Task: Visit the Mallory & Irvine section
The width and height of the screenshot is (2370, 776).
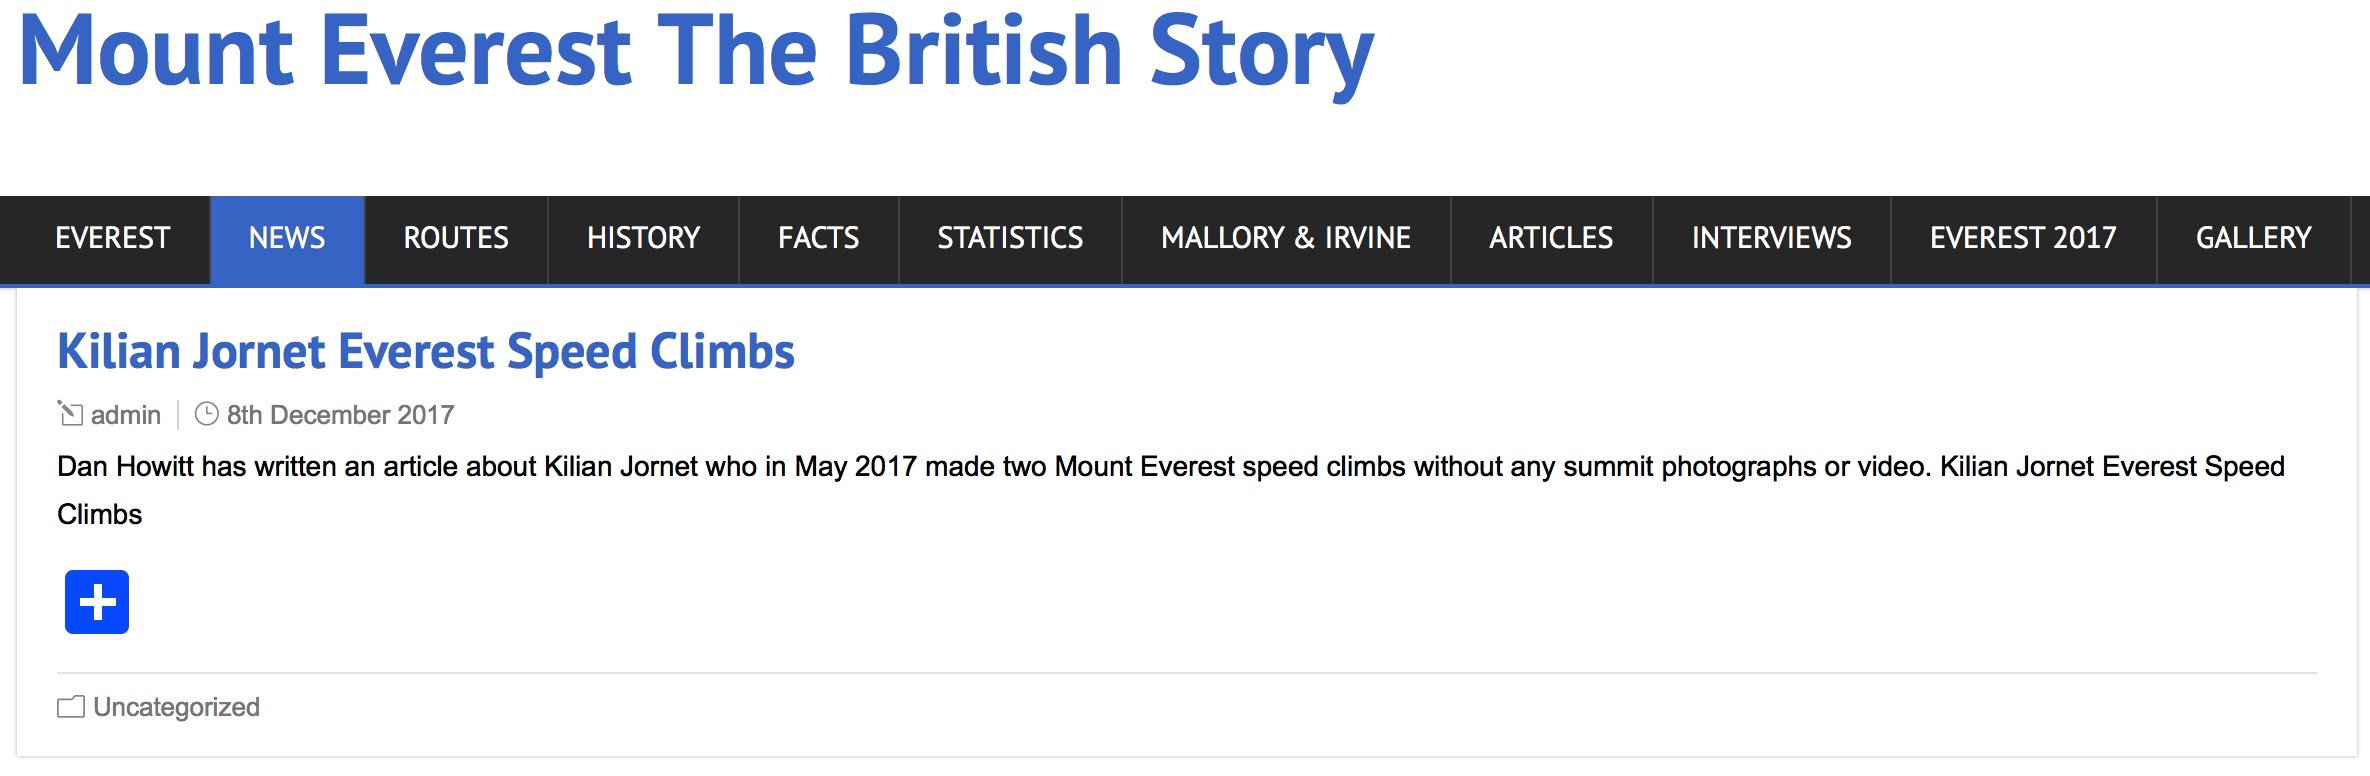Action: coord(1286,238)
